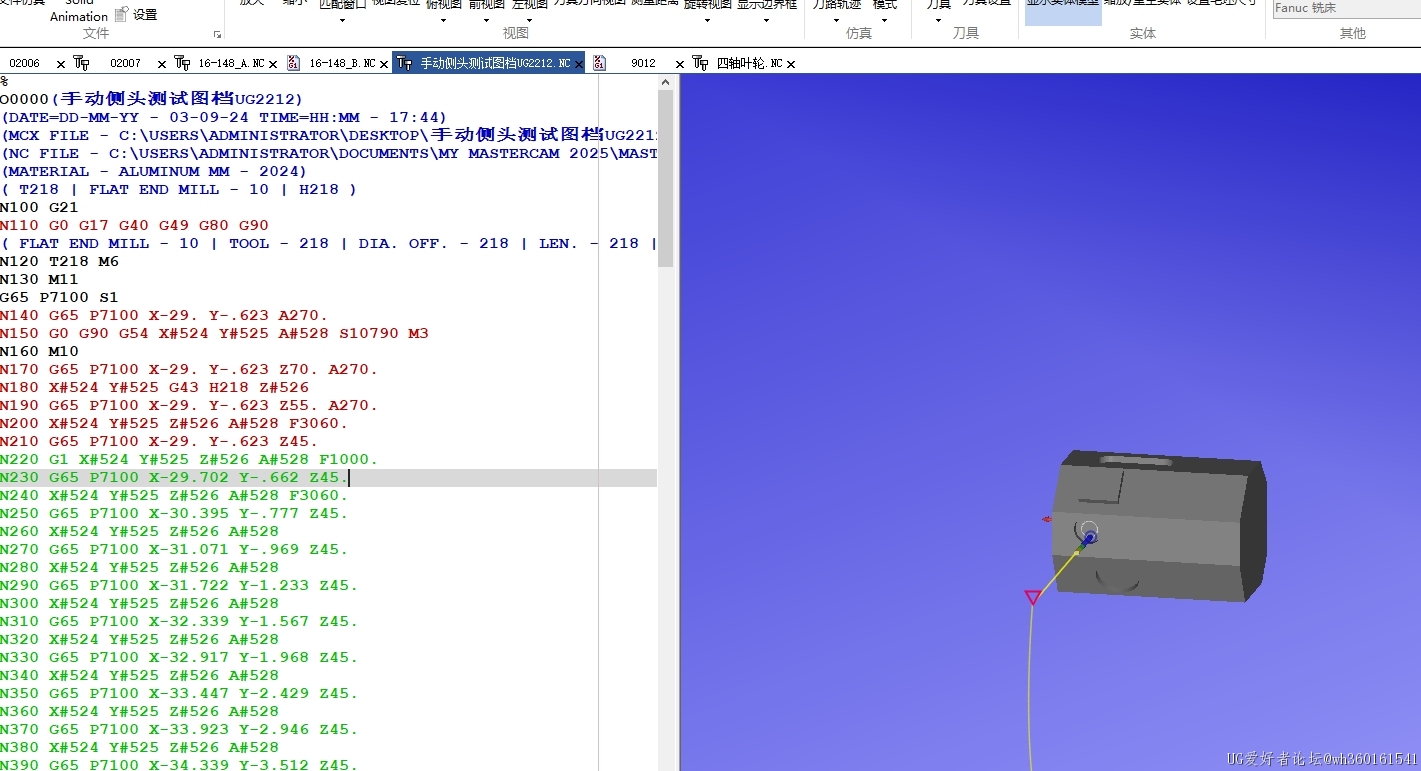
Task: Open the 刀路轨迹 dropdown arrow
Action: (x=836, y=19)
